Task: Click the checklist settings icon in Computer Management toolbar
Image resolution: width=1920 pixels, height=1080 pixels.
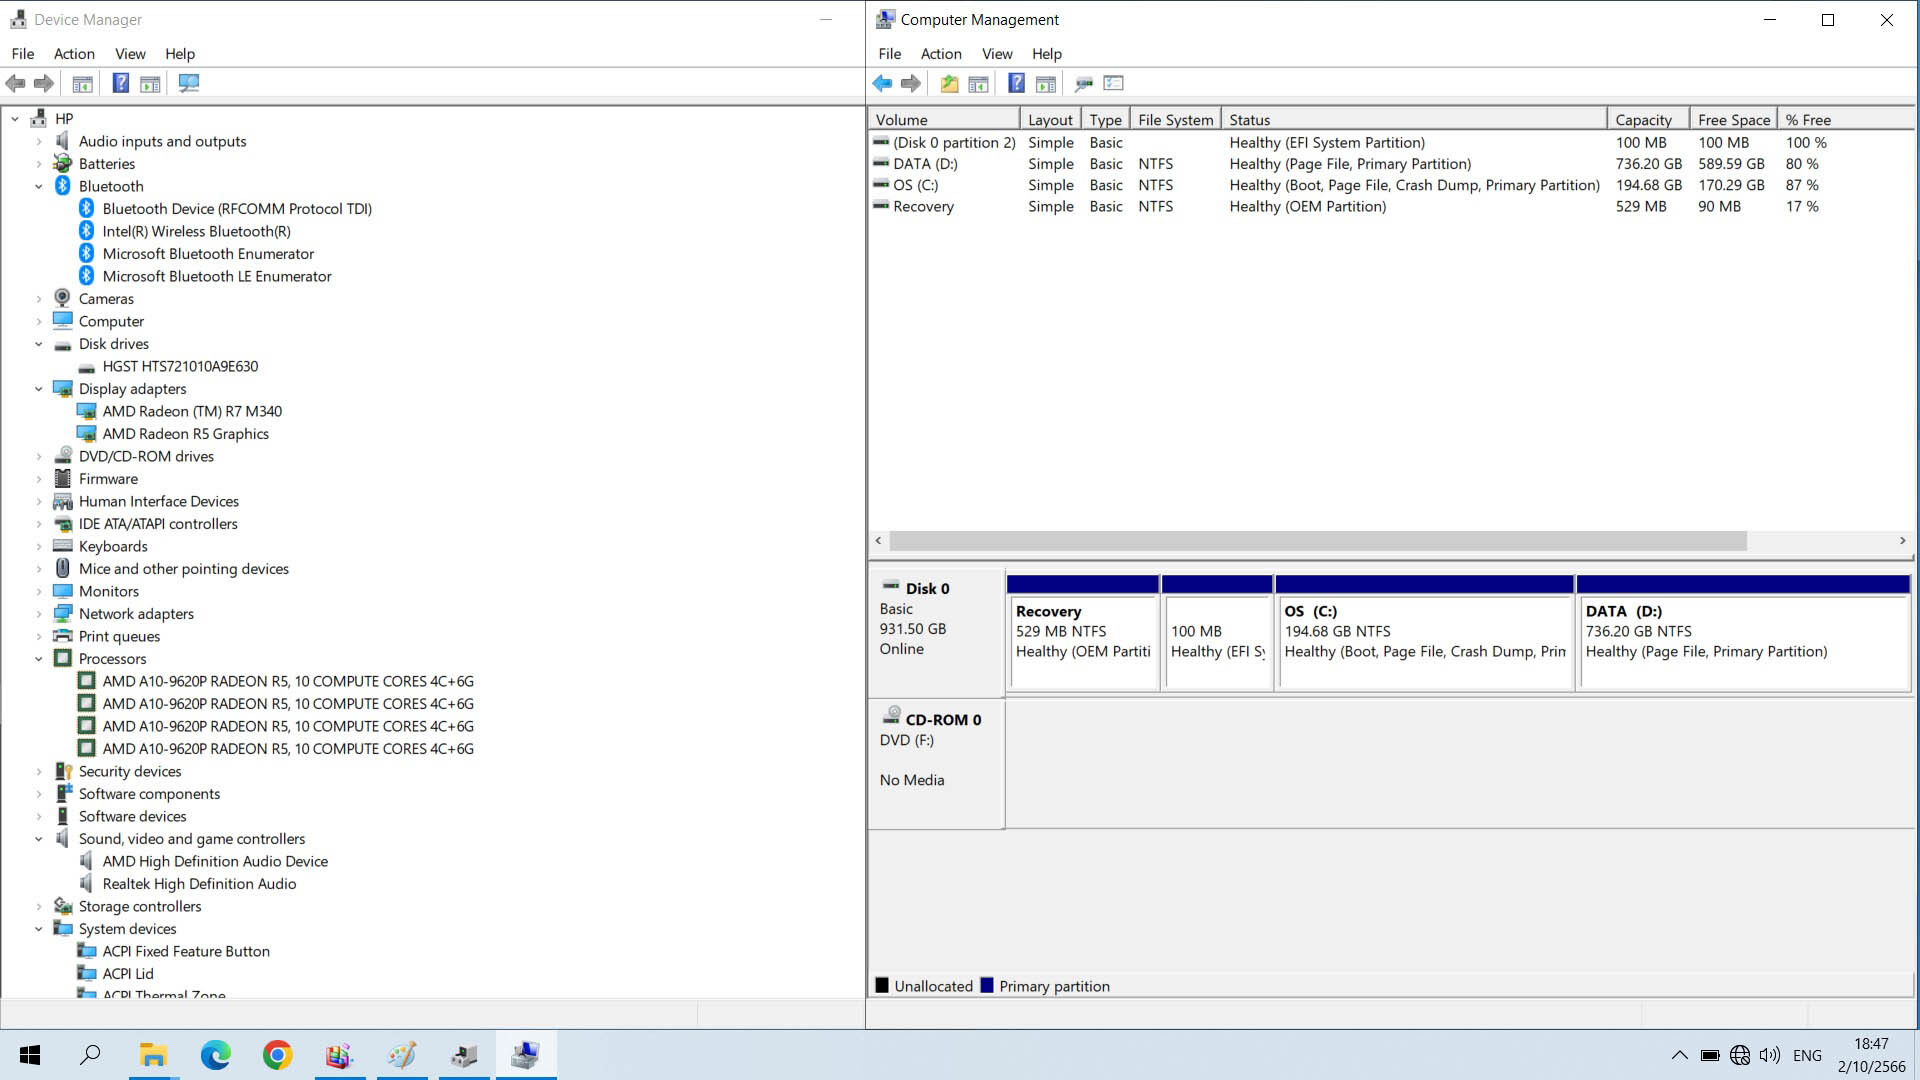Action: point(1114,84)
